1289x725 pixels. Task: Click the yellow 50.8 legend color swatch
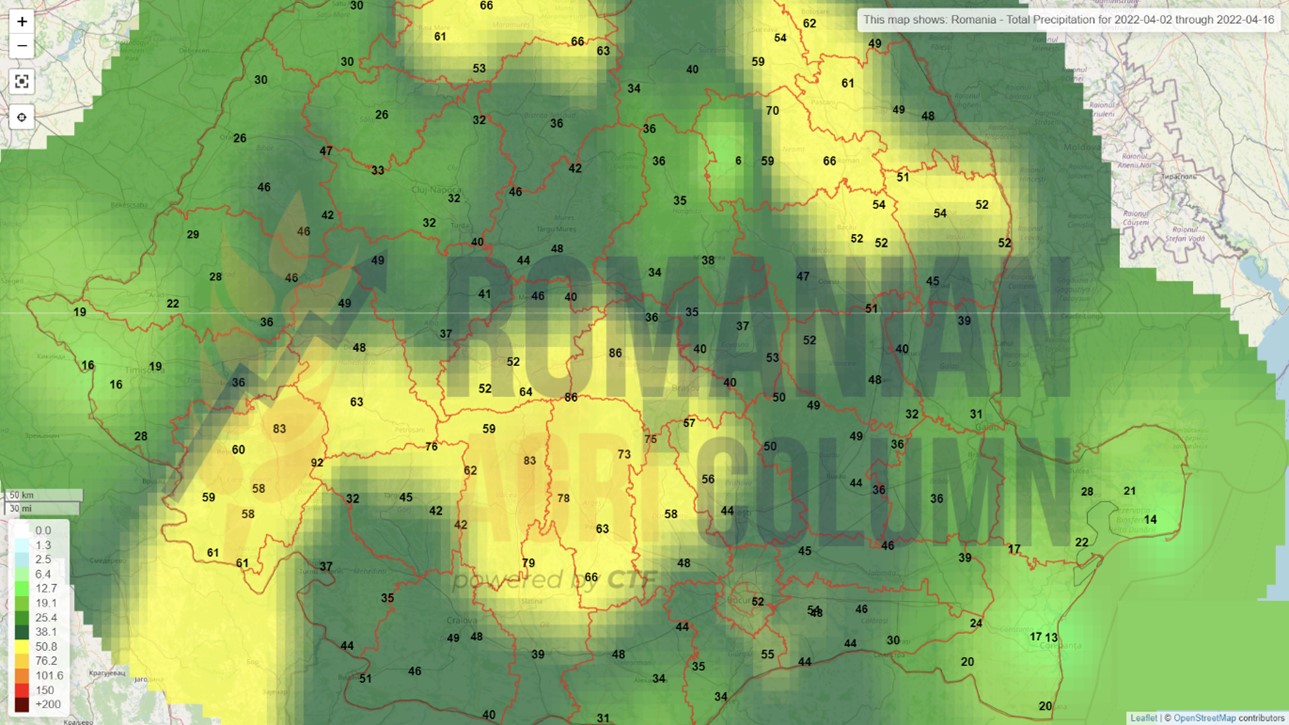pos(22,647)
